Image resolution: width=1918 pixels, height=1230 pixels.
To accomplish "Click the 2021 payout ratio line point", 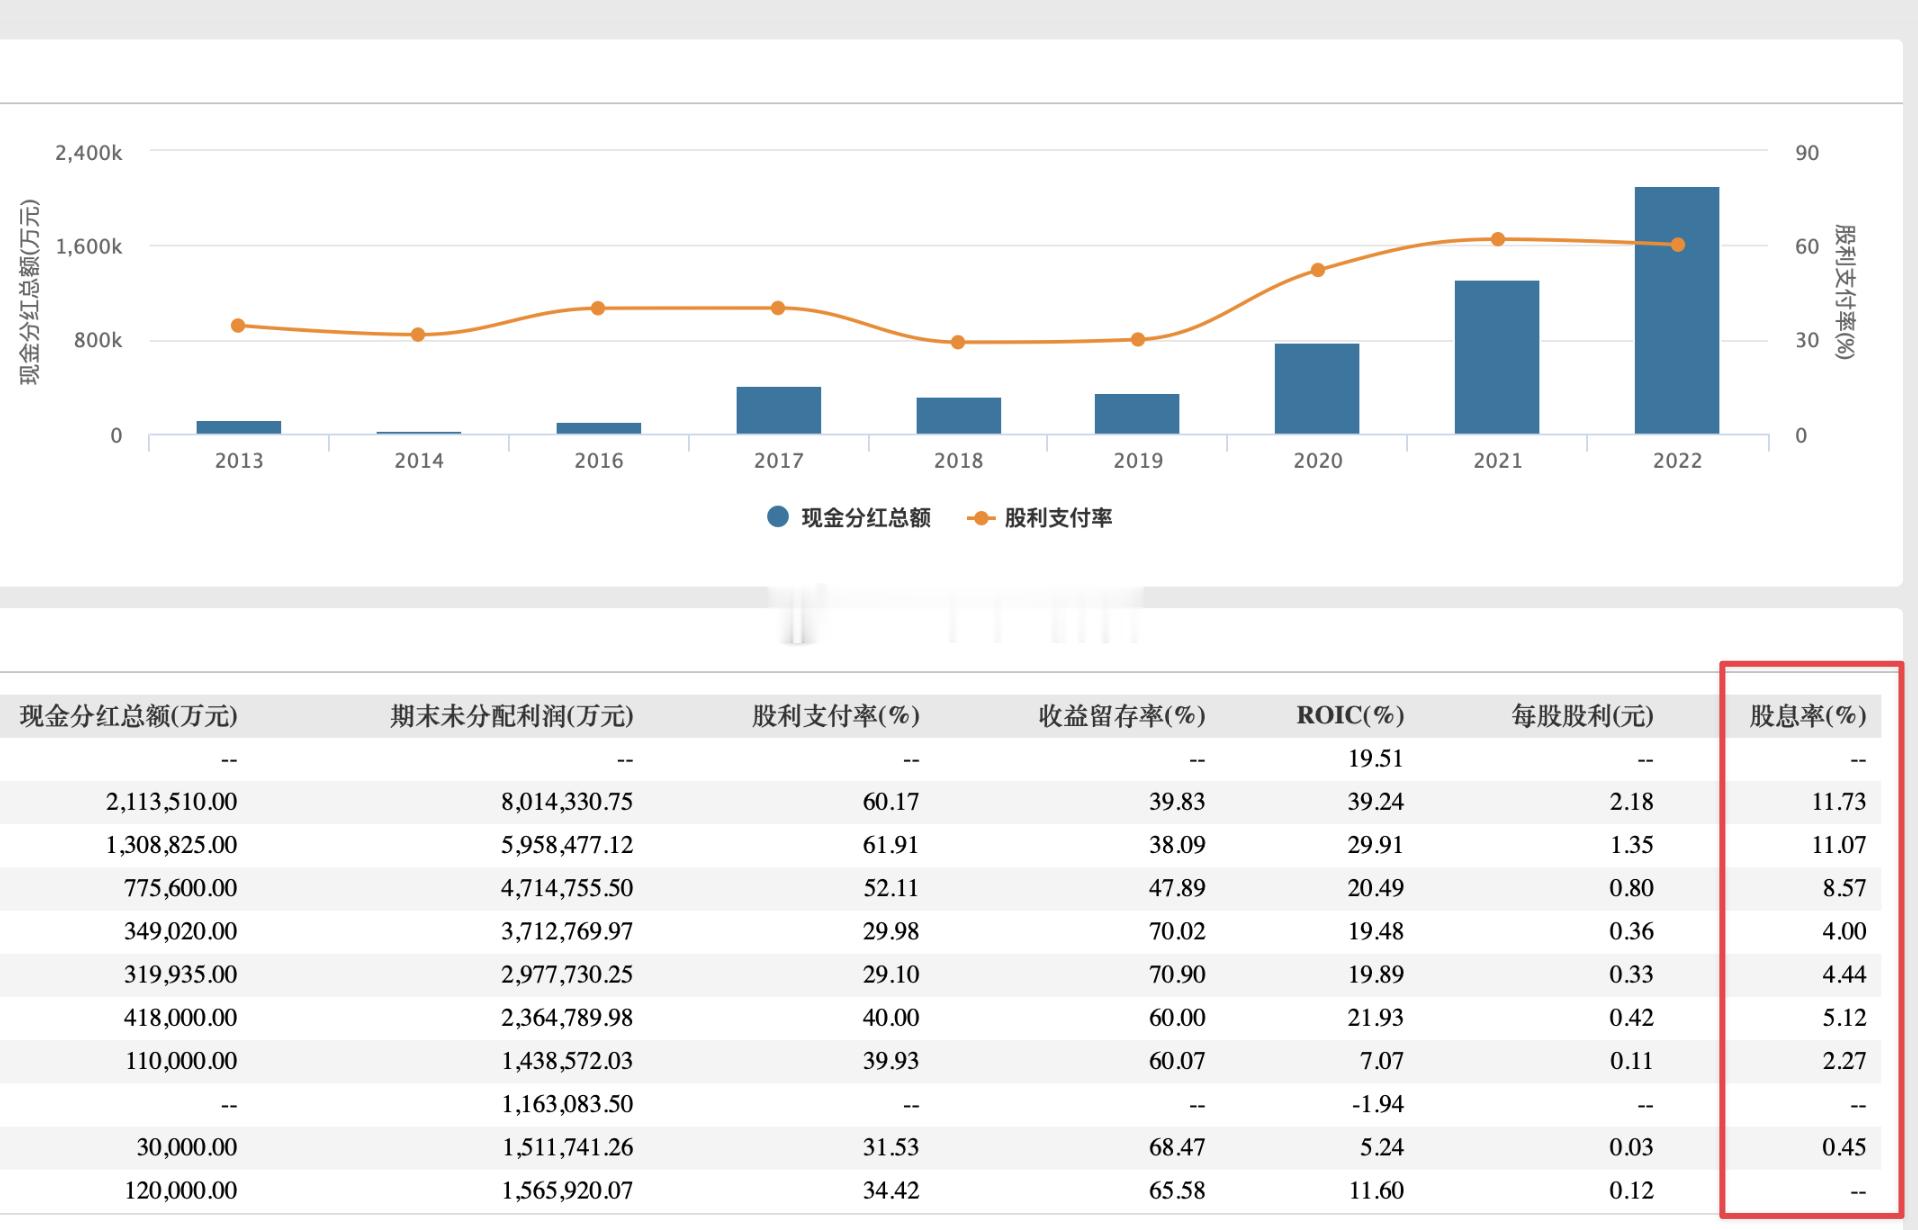I will pos(1497,239).
